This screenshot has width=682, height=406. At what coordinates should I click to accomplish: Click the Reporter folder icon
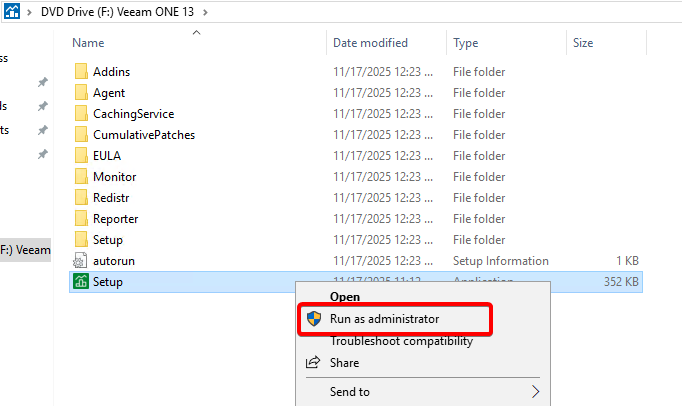pos(81,219)
